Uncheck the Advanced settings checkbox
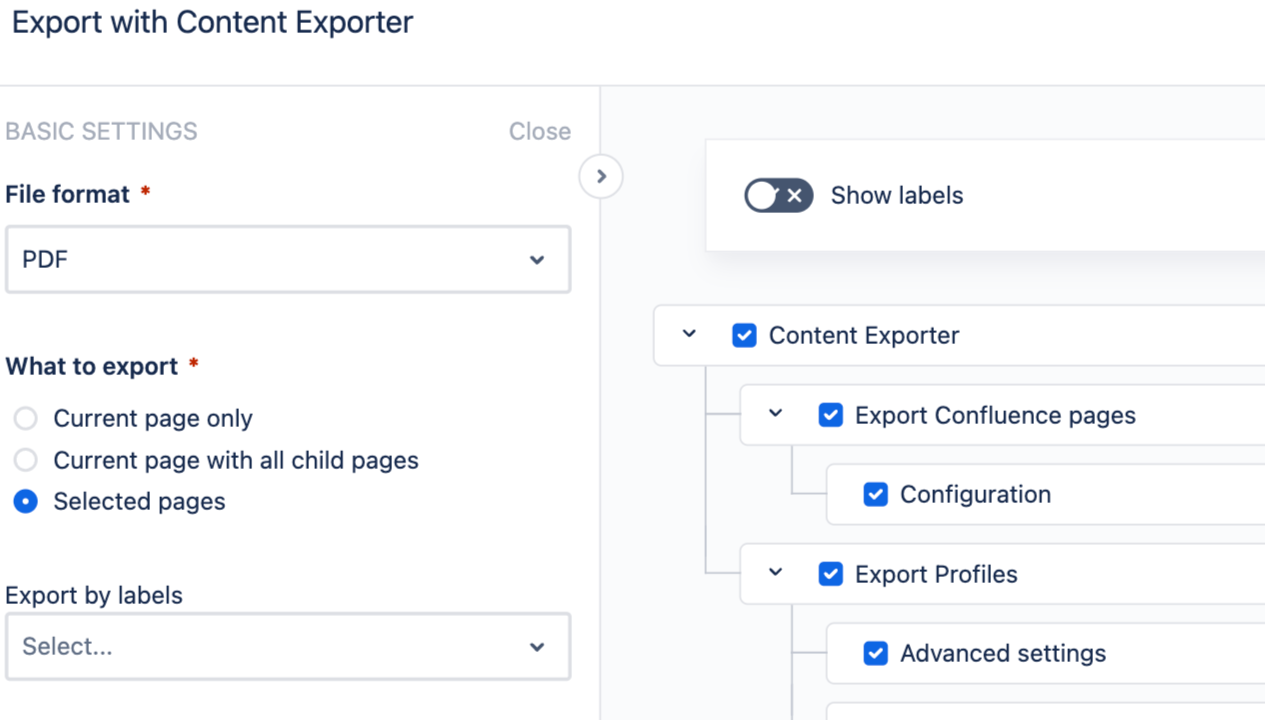 [x=875, y=654]
